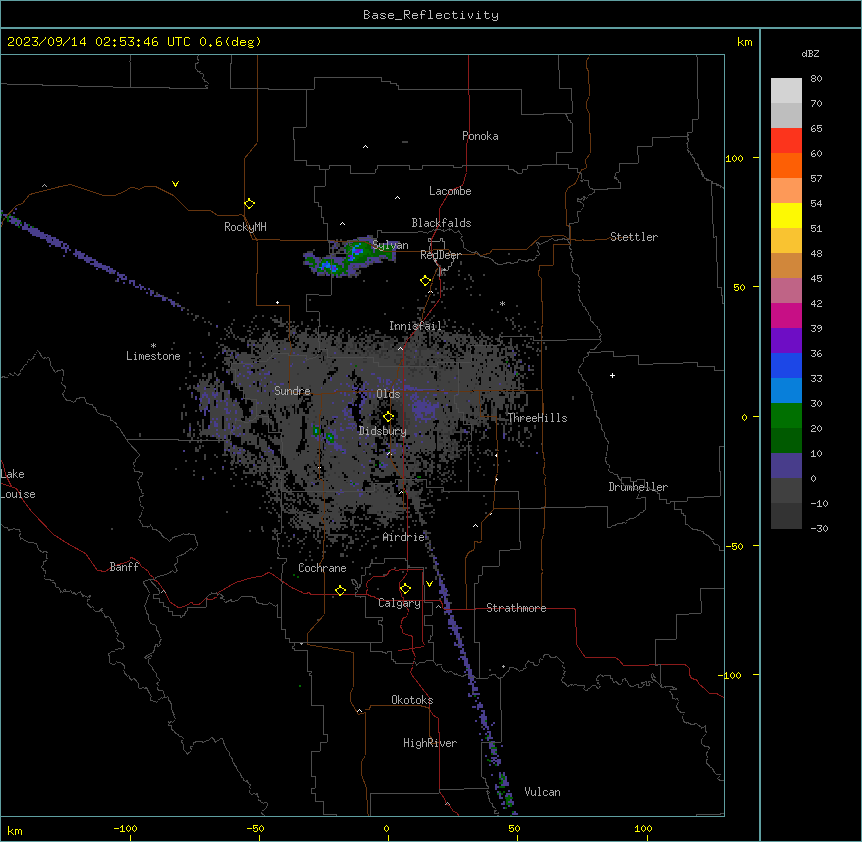The width and height of the screenshot is (862, 842).
Task: Click the Olds label
Action: (388, 394)
